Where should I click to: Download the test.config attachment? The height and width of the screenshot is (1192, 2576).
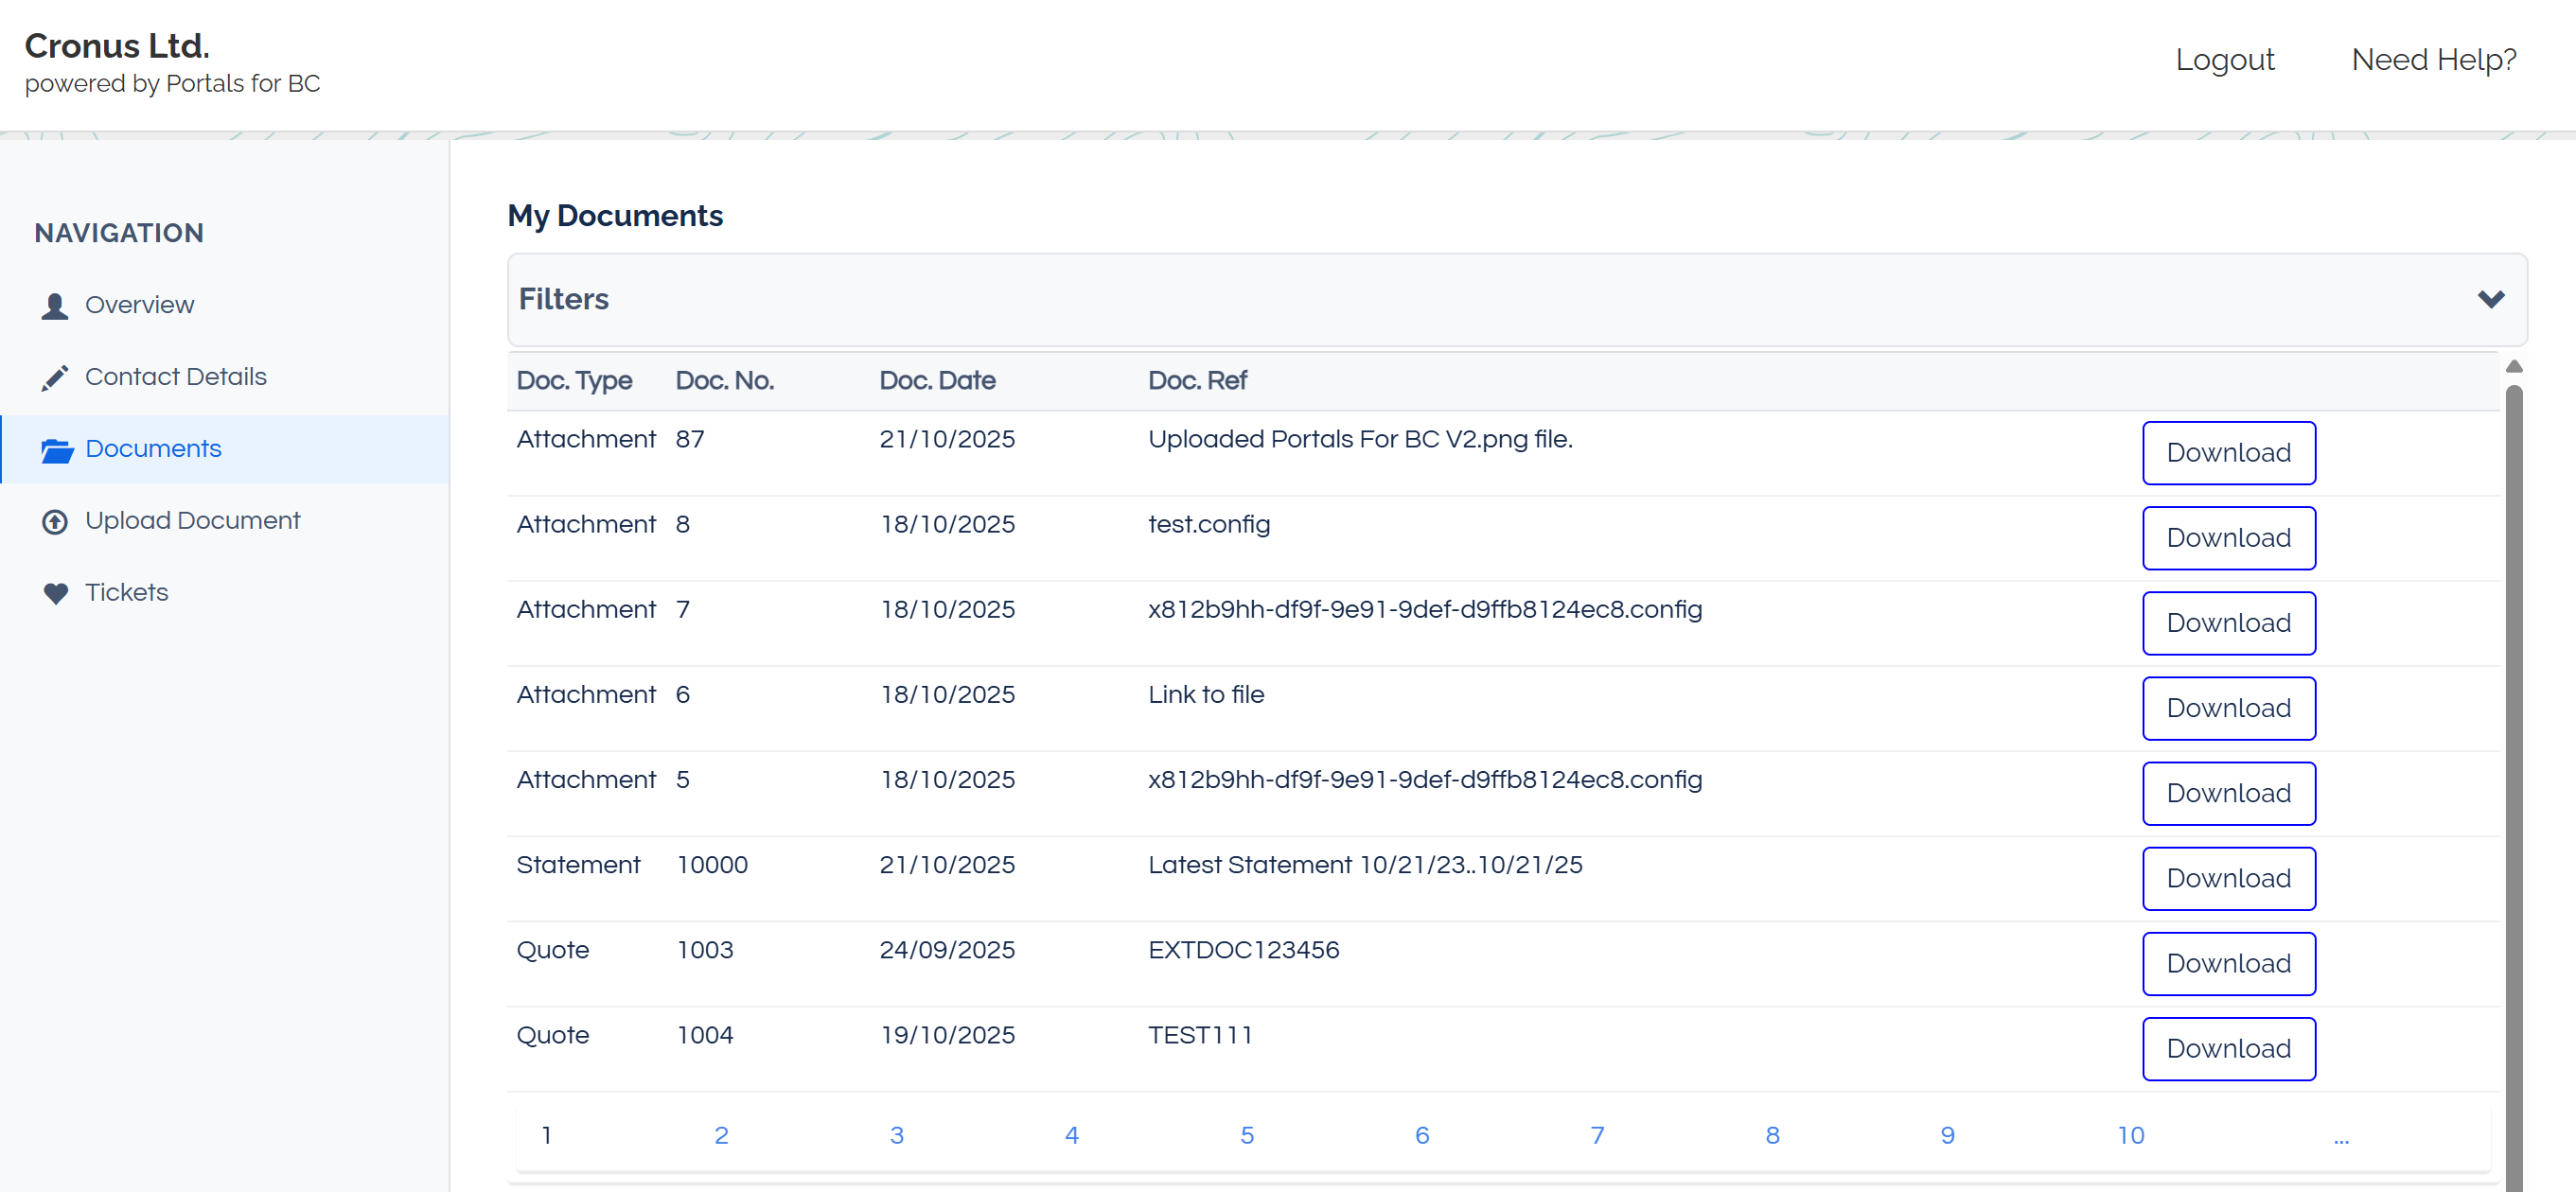coord(2228,538)
